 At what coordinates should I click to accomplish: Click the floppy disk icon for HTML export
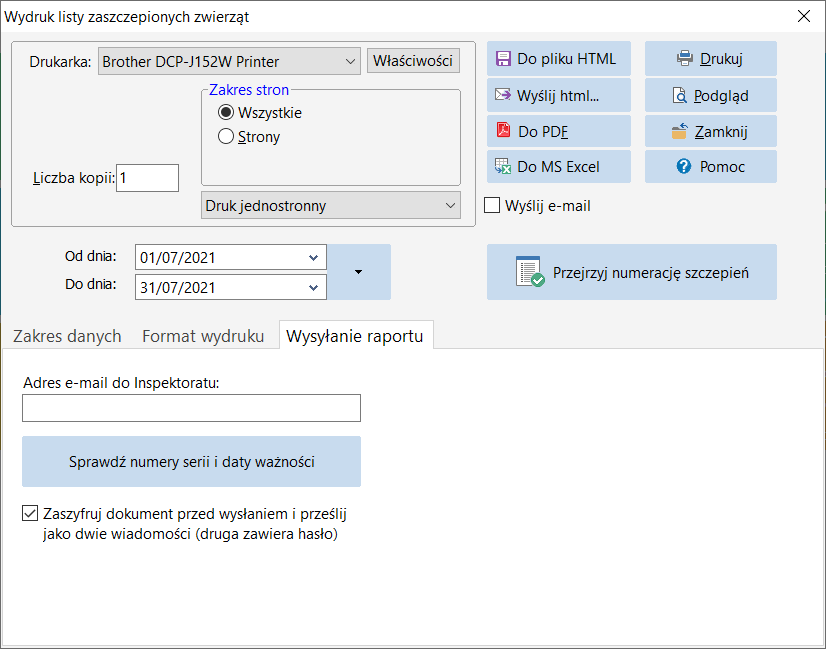503,58
